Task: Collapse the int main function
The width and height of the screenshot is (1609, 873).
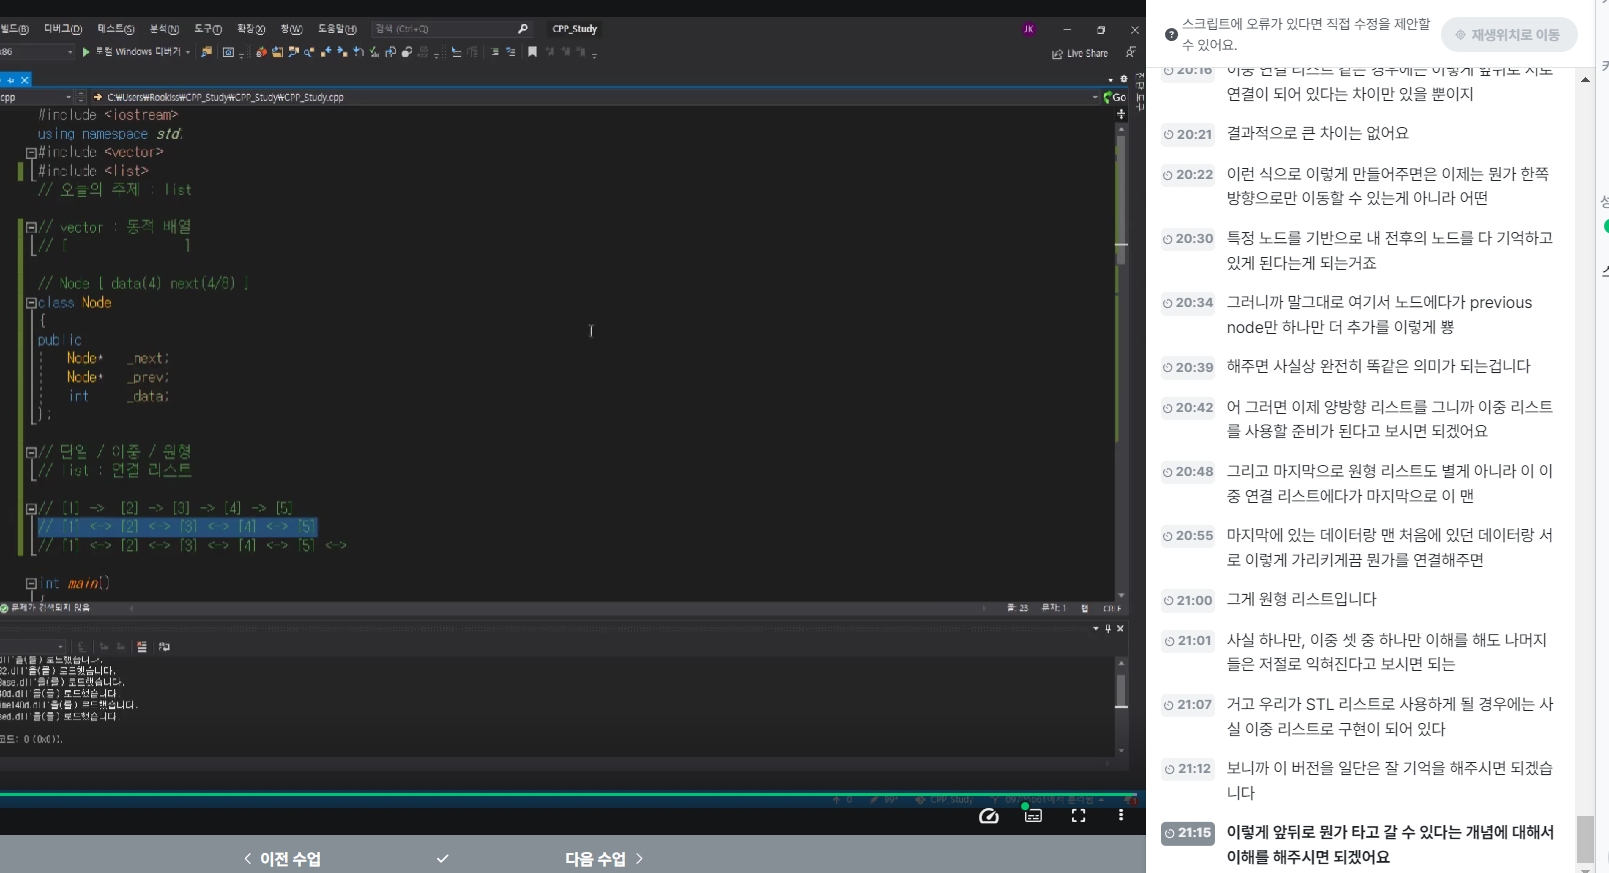Action: click(31, 584)
